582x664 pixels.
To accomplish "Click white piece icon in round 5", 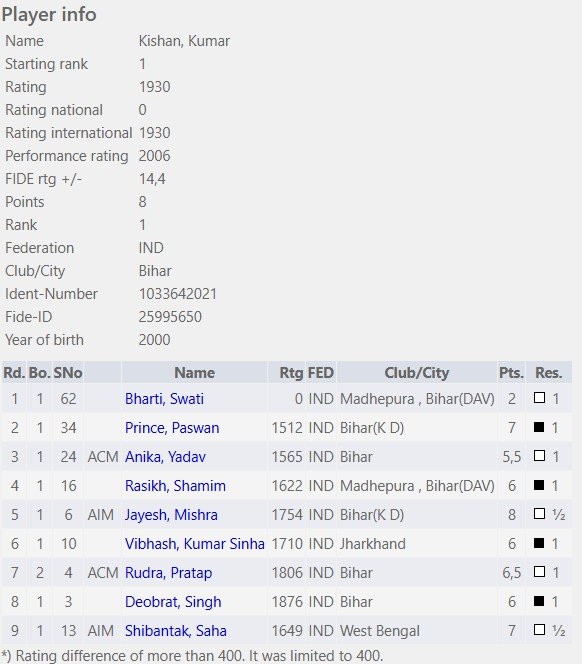I will pyautogui.click(x=539, y=514).
